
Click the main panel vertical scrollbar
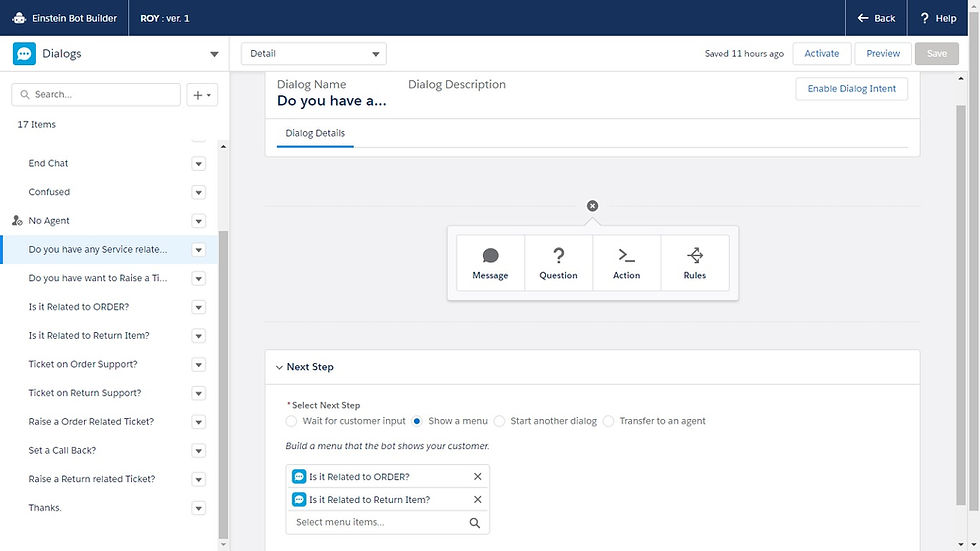(x=961, y=306)
